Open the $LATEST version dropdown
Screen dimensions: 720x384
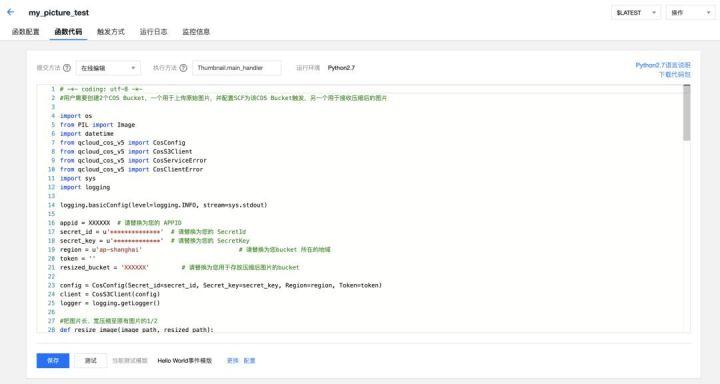pos(636,12)
